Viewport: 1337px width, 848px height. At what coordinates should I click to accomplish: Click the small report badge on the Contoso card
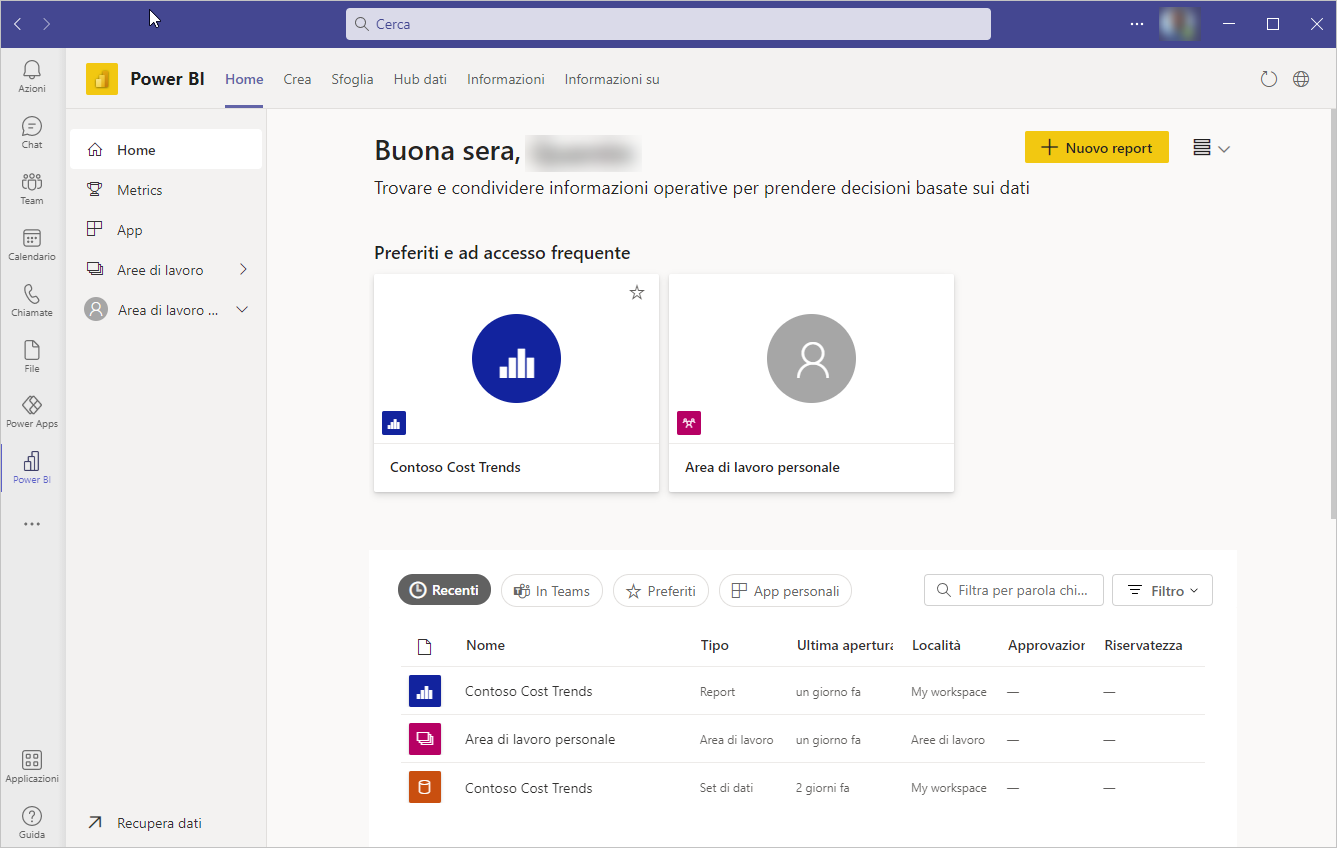click(394, 423)
